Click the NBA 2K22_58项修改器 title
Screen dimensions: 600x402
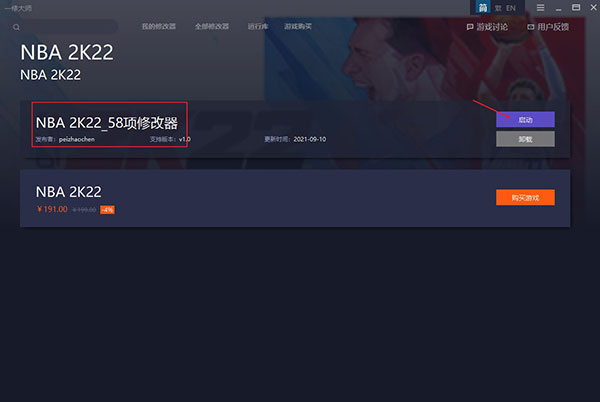(x=107, y=123)
